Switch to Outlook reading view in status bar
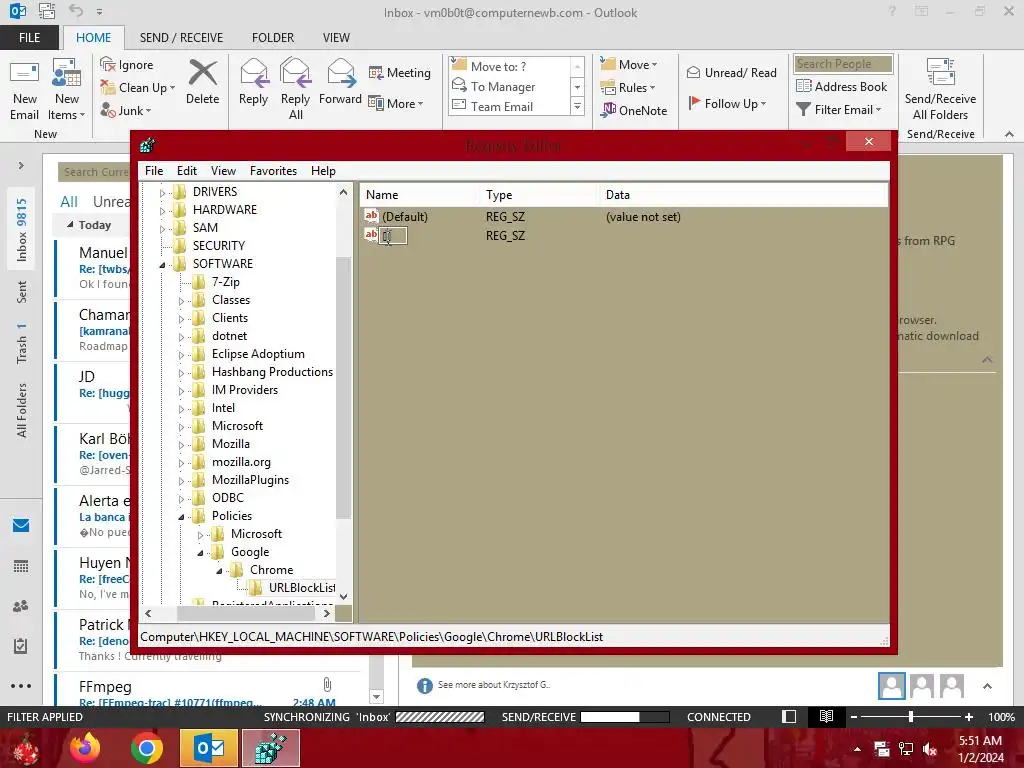Image resolution: width=1024 pixels, height=768 pixels. (826, 716)
